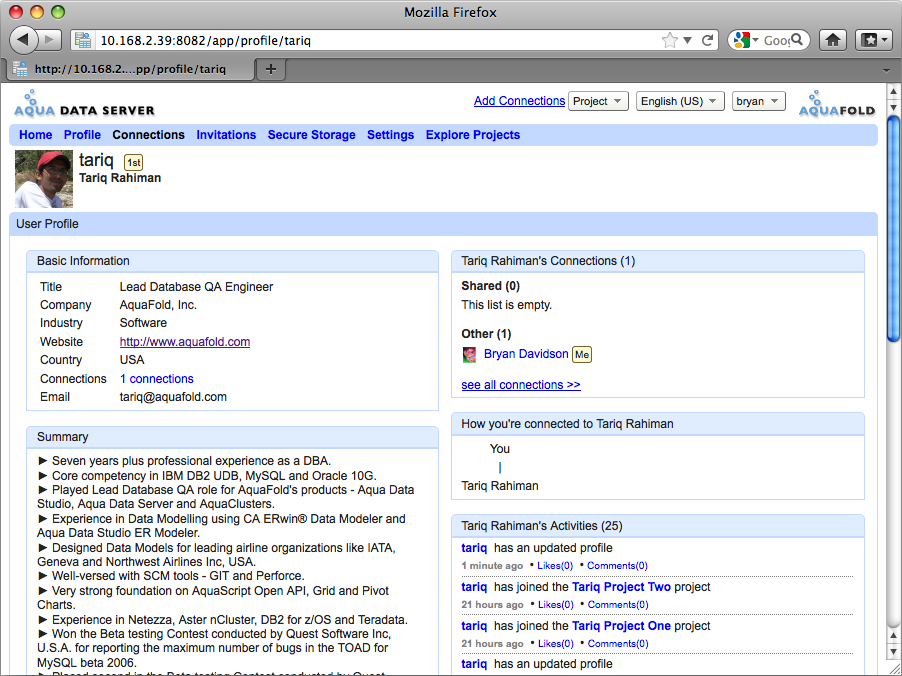Click the Add Connections link
The width and height of the screenshot is (902, 676).
pyautogui.click(x=519, y=101)
